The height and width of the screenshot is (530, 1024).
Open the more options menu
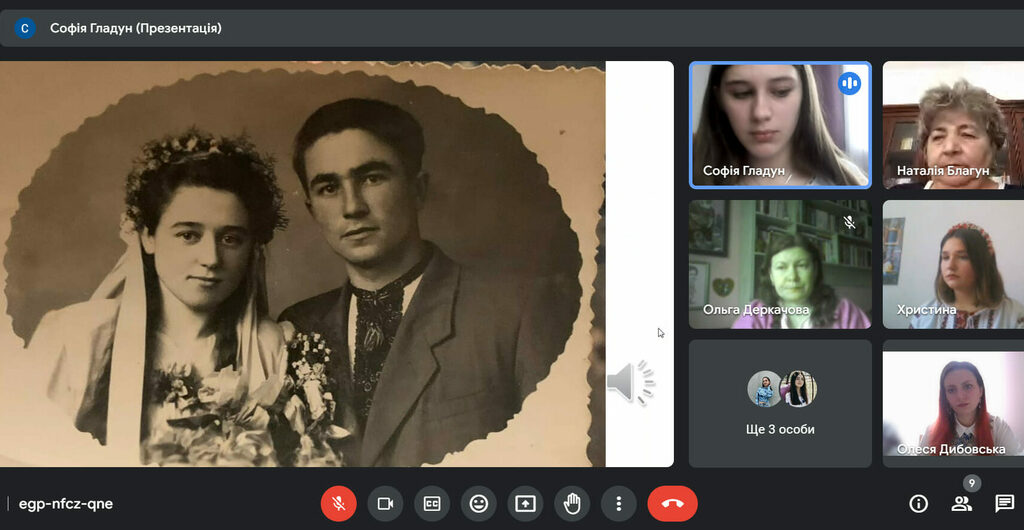click(619, 503)
